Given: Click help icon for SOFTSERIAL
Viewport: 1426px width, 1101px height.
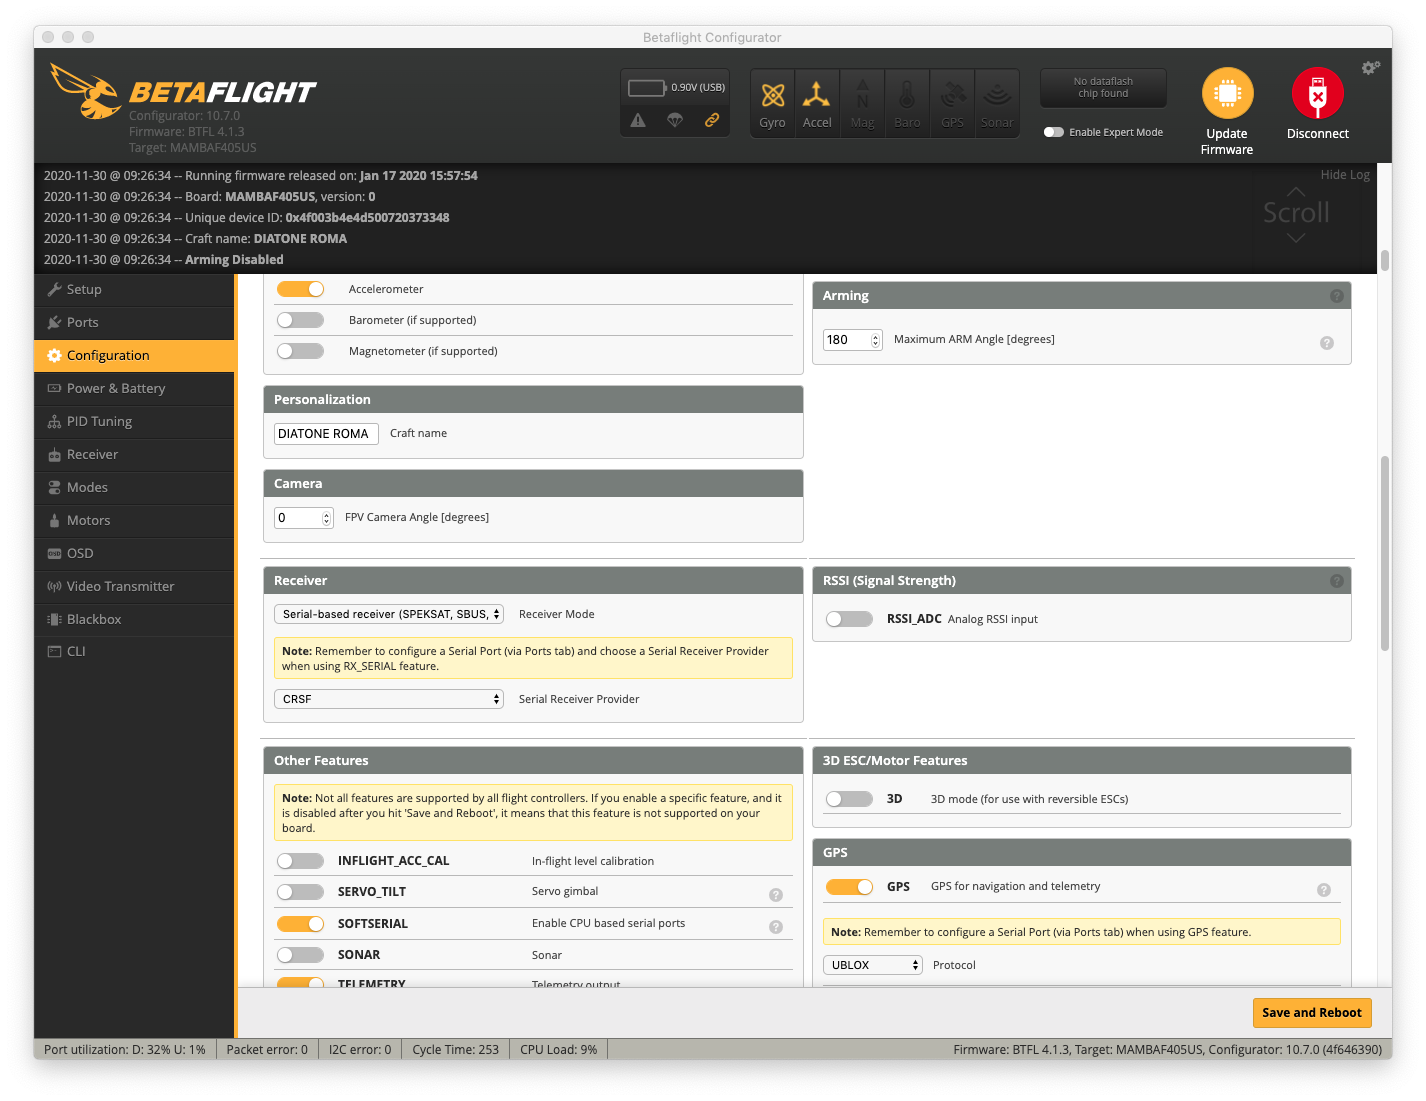Looking at the screenshot, I should tap(775, 927).
